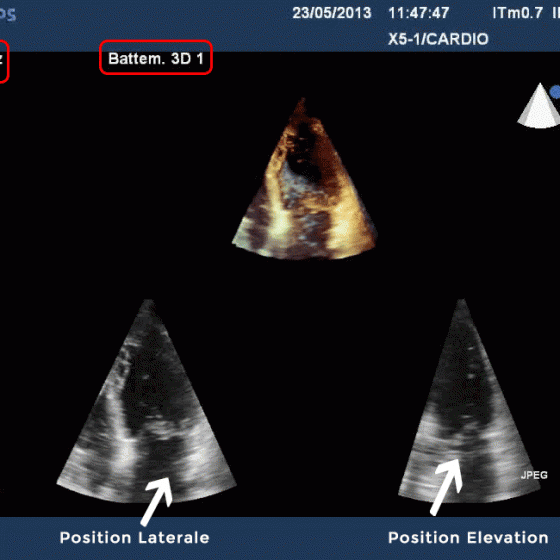560x560 pixels.
Task: Click the apex of the 3D volume
Action: click(302, 100)
